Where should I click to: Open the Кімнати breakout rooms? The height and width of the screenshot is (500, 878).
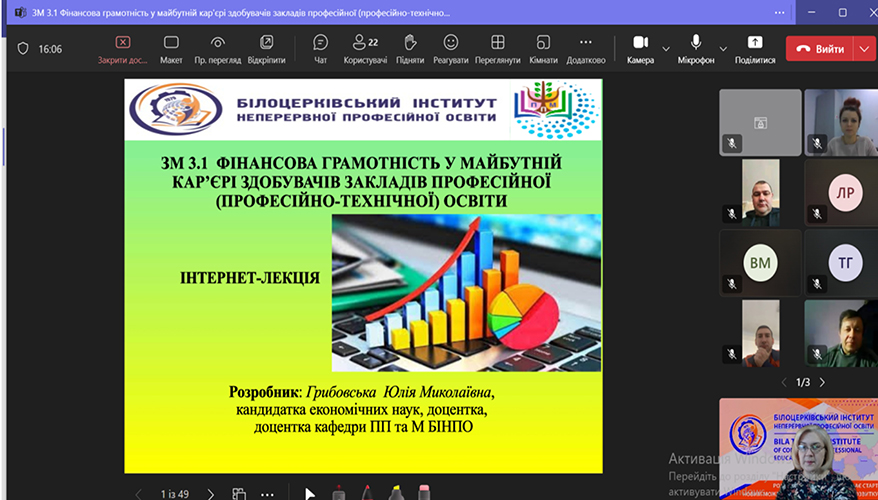pyautogui.click(x=543, y=48)
